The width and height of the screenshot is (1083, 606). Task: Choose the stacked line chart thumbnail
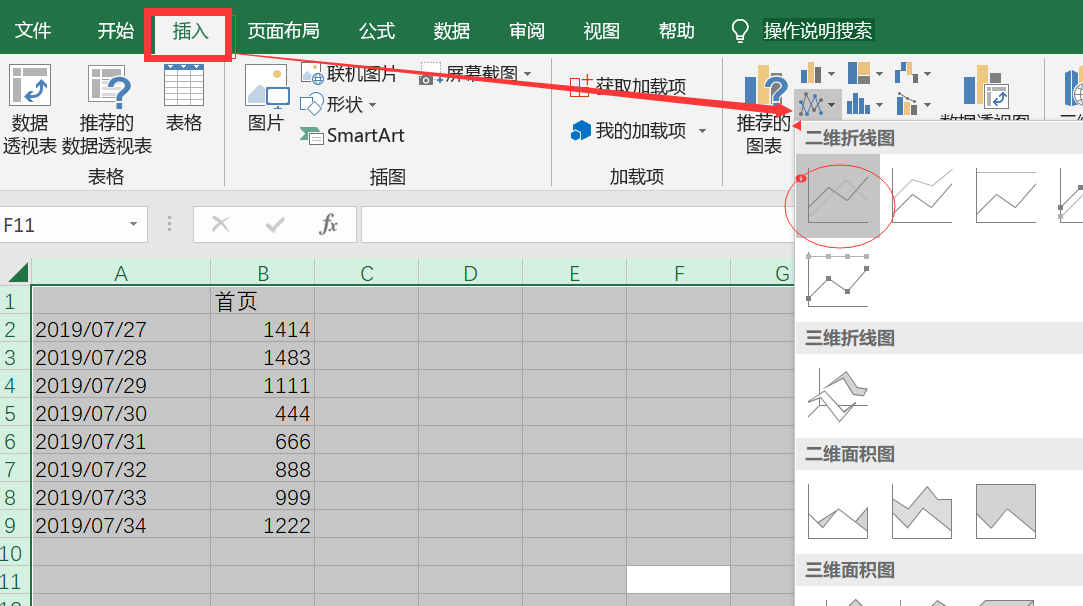click(x=922, y=196)
